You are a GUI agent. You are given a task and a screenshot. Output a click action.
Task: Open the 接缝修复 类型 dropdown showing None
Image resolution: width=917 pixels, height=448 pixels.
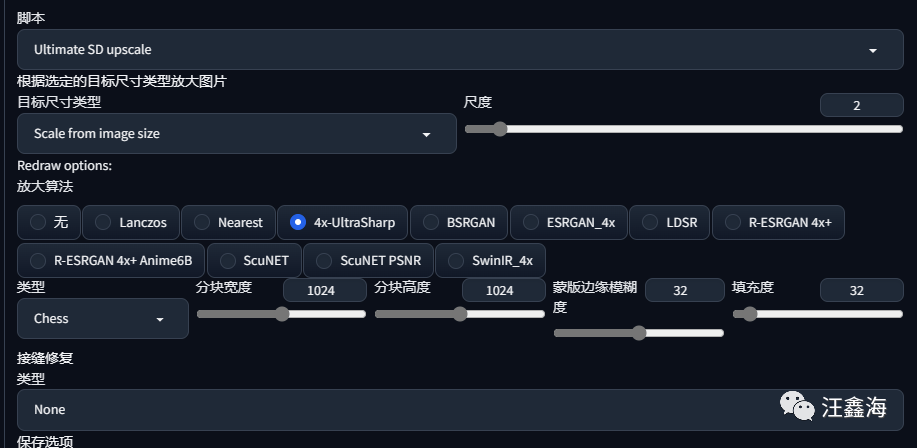[x=460, y=409]
